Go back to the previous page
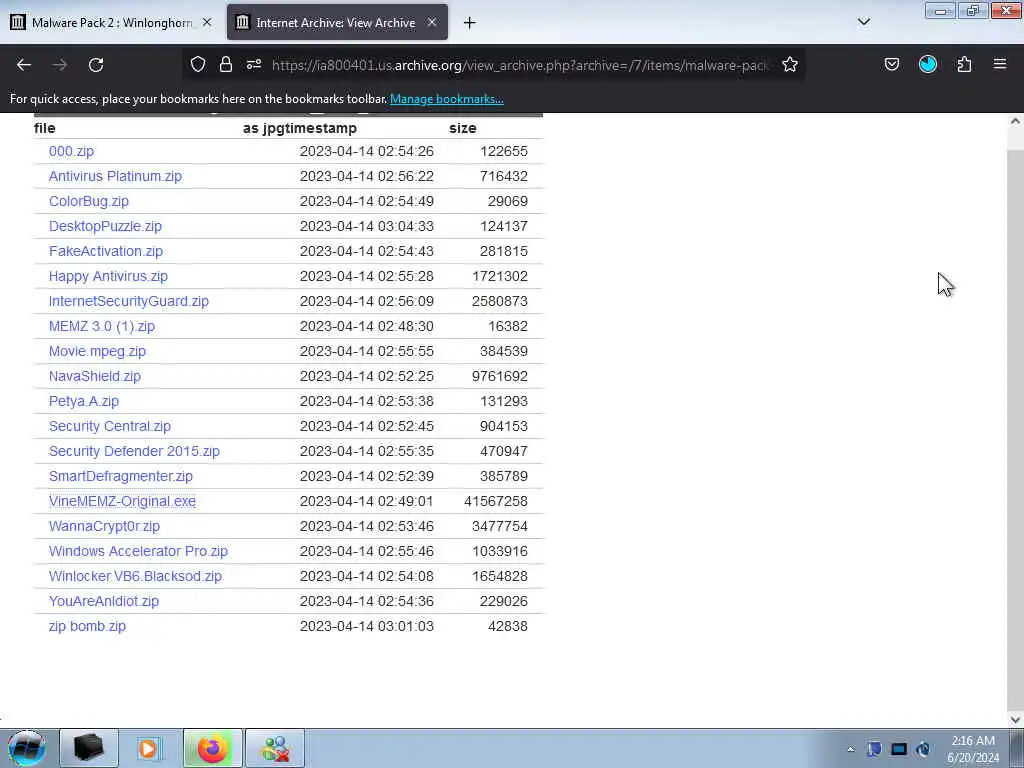Image resolution: width=1024 pixels, height=768 pixels. pyautogui.click(x=24, y=65)
